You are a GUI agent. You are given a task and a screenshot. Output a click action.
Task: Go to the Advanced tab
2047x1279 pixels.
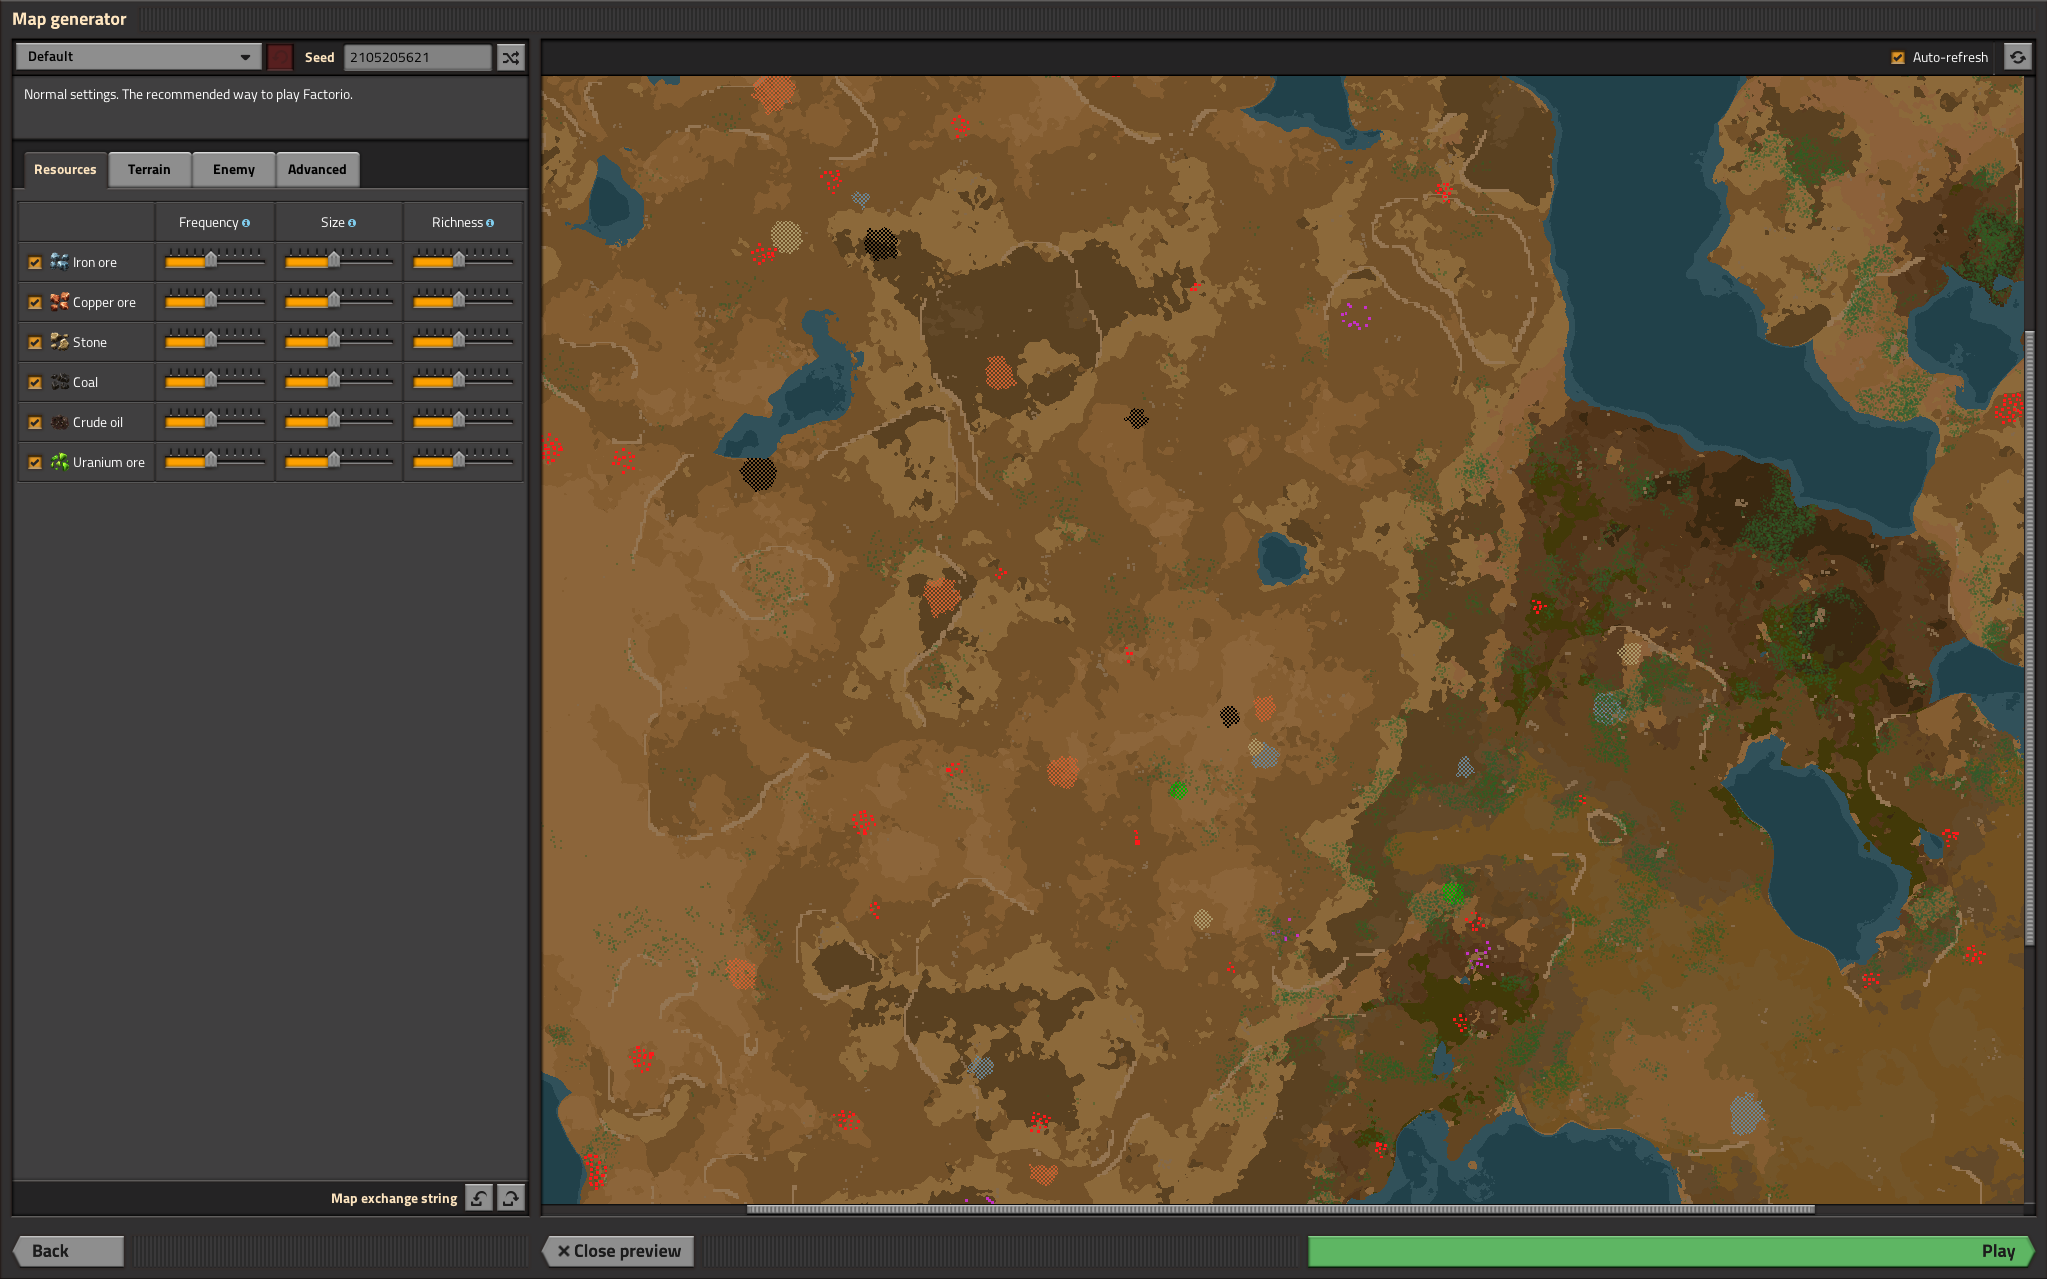click(x=317, y=169)
